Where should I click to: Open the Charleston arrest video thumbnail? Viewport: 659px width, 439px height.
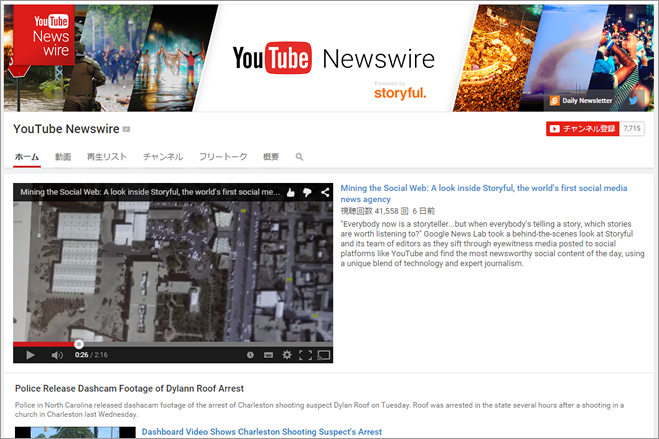[75, 432]
